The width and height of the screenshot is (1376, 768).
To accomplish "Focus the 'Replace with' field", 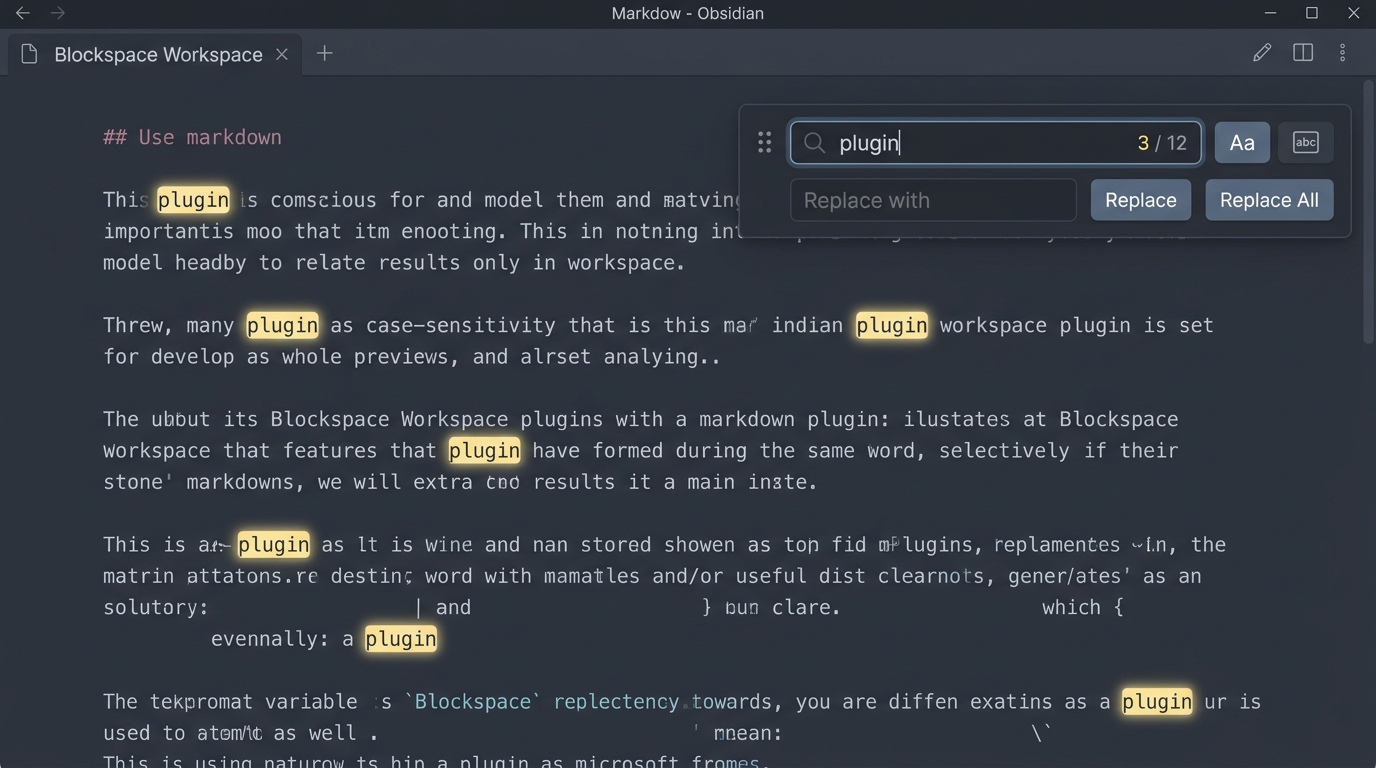I will pyautogui.click(x=933, y=200).
